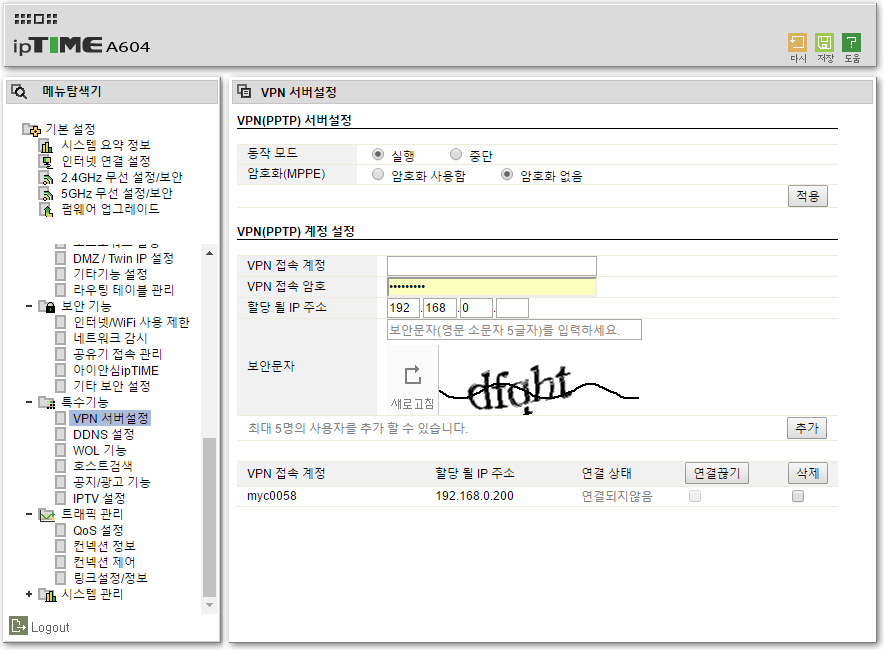Open the 도움 help icon

coord(851,43)
